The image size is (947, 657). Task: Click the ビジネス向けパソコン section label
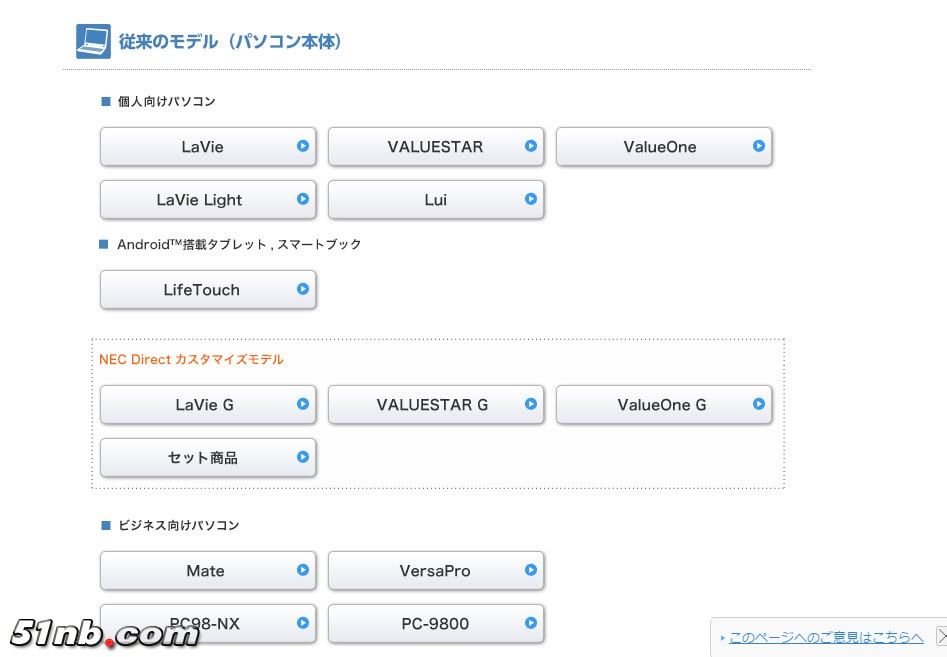(x=178, y=525)
